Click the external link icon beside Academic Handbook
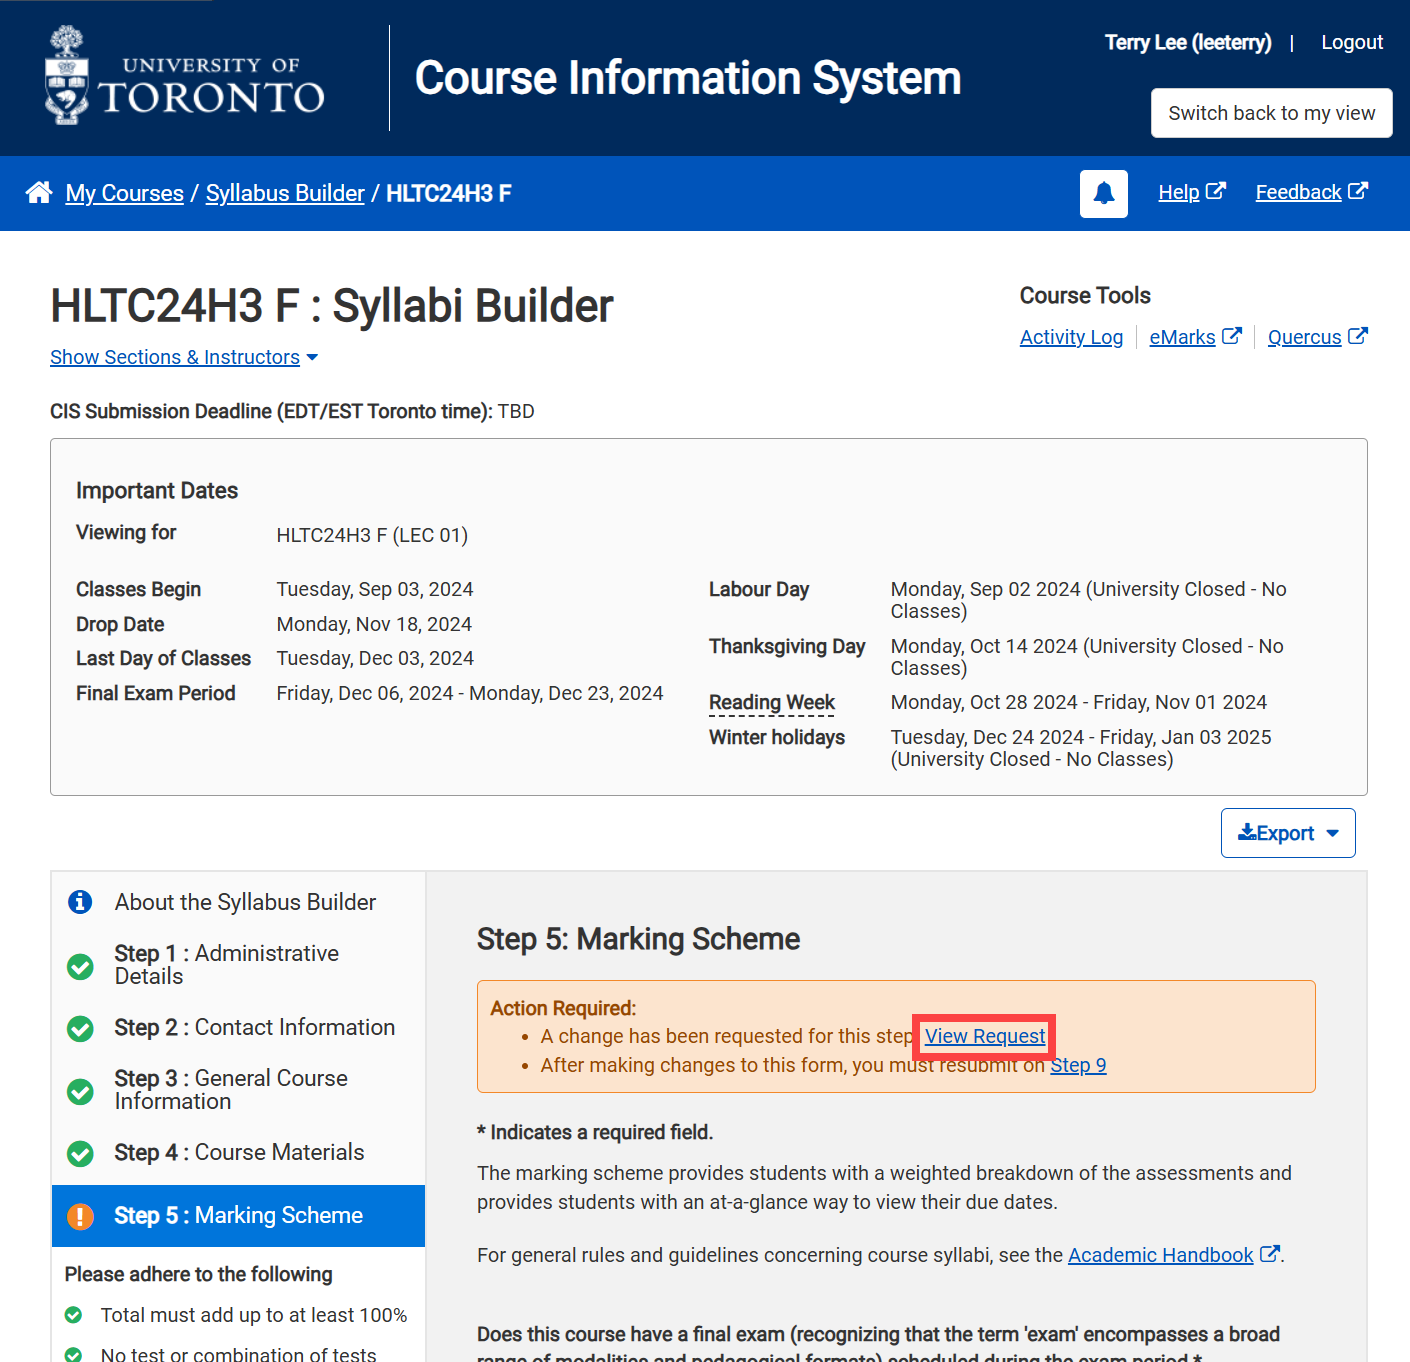Viewport: 1410px width, 1362px height. (x=1269, y=1254)
